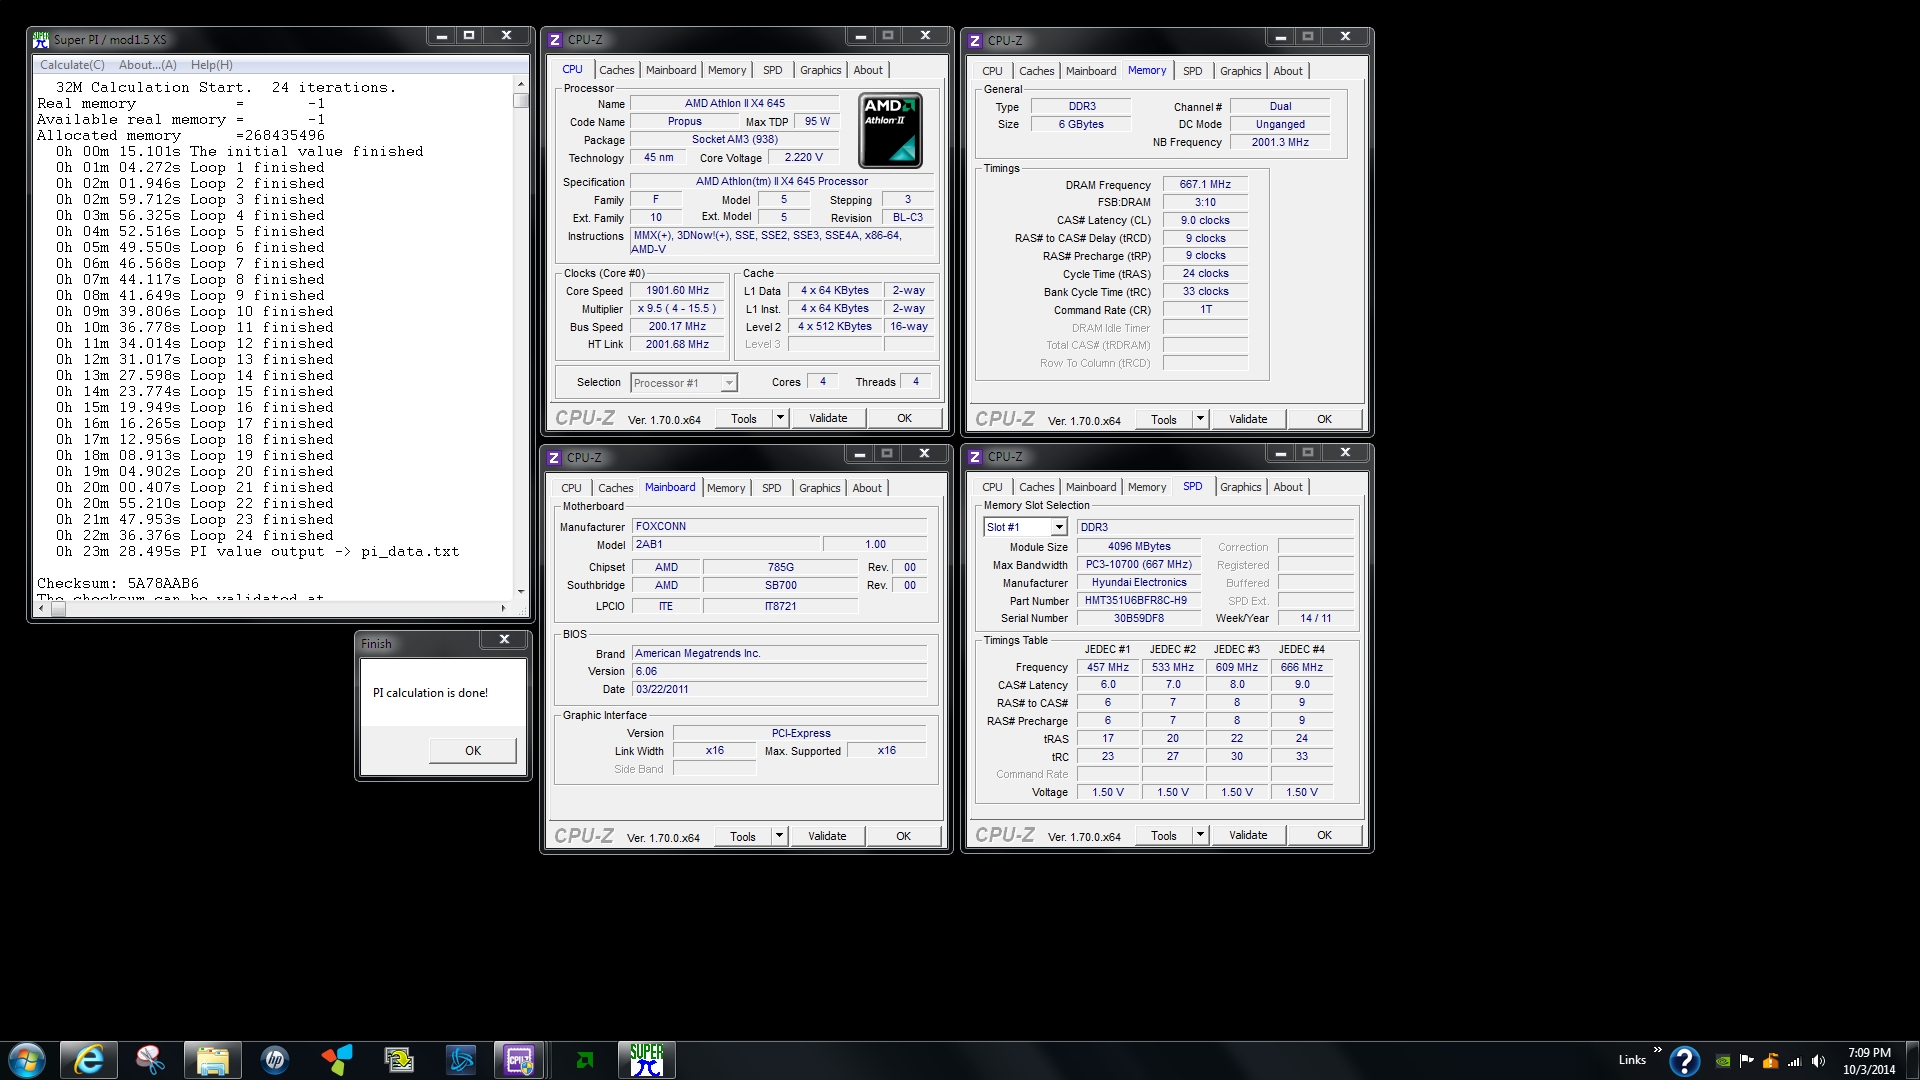This screenshot has height=1080, width=1920.
Task: Click the Z icon of CPU-Z Memory window
Action: pos(975,41)
